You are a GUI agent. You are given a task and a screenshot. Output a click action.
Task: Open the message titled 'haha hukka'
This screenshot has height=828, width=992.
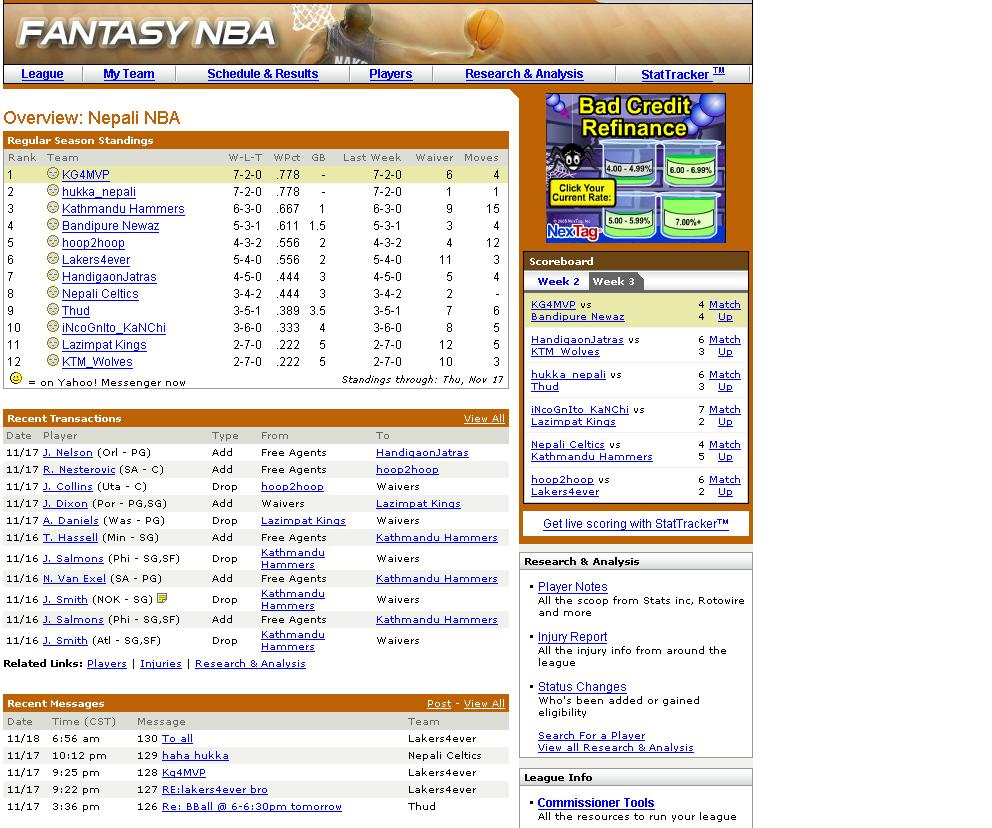pyautogui.click(x=195, y=756)
